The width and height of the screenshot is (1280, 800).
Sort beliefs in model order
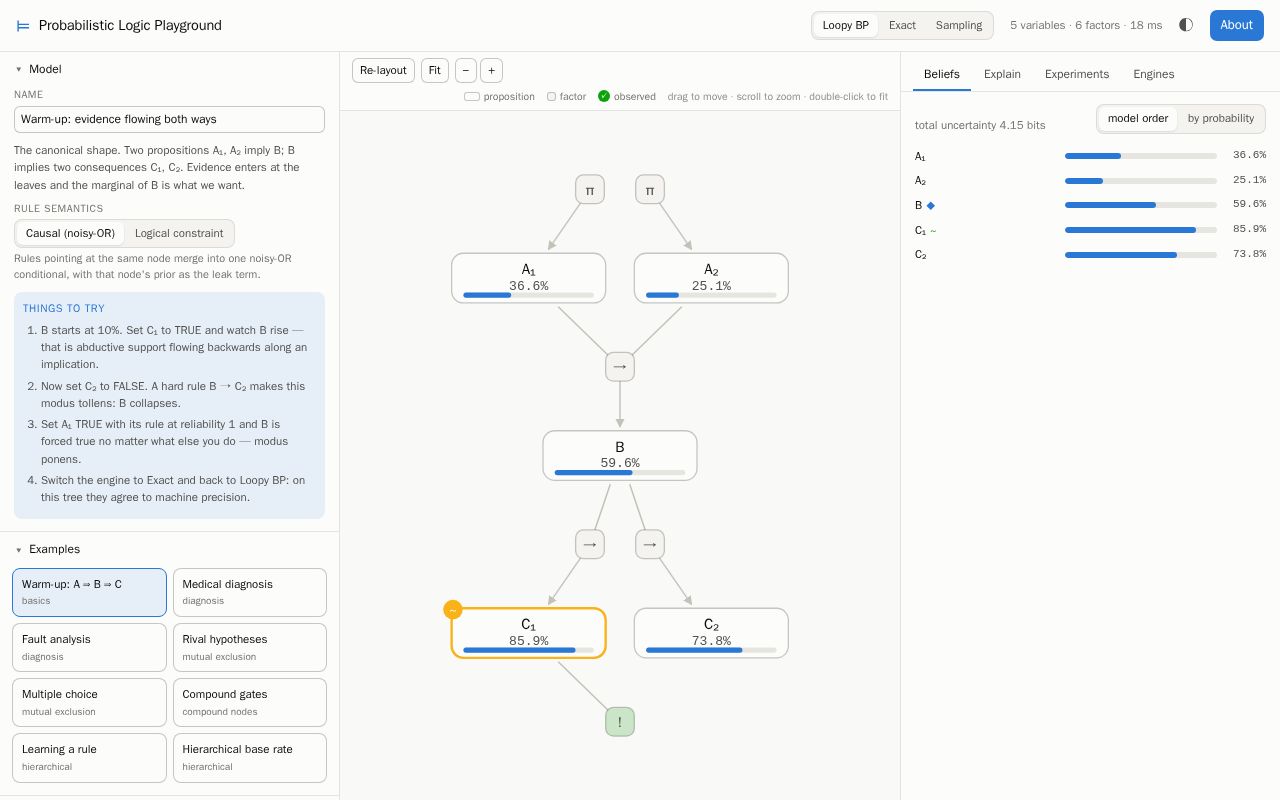[1138, 118]
